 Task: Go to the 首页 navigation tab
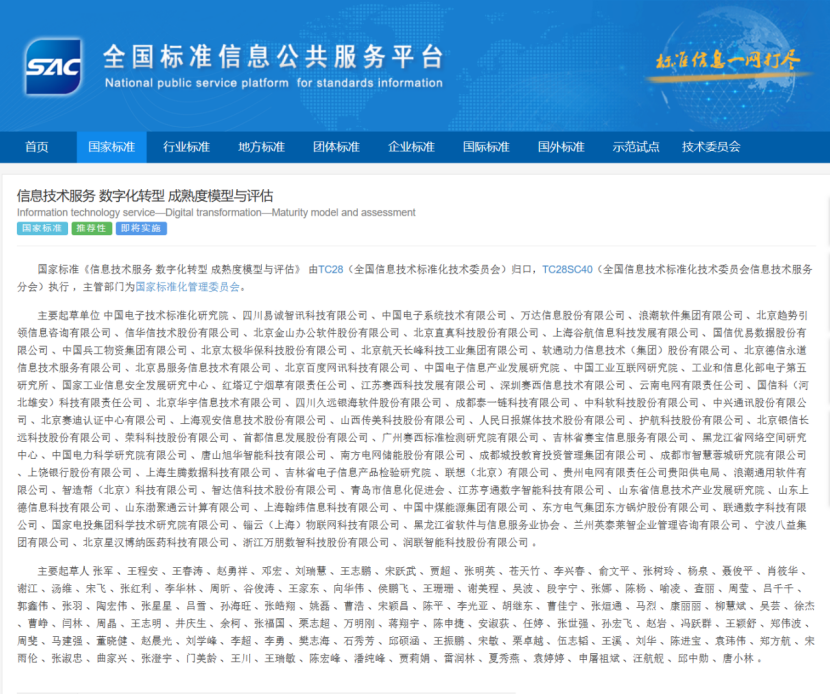(37, 147)
